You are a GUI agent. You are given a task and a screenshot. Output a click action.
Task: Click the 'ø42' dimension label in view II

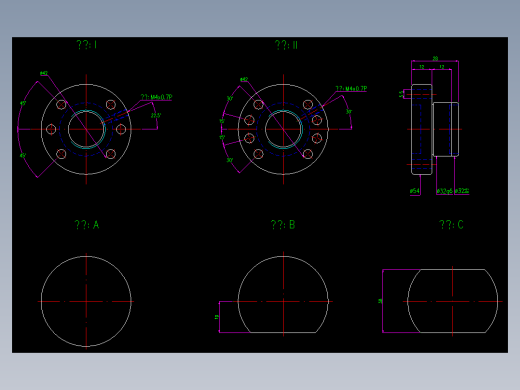[x=244, y=79]
